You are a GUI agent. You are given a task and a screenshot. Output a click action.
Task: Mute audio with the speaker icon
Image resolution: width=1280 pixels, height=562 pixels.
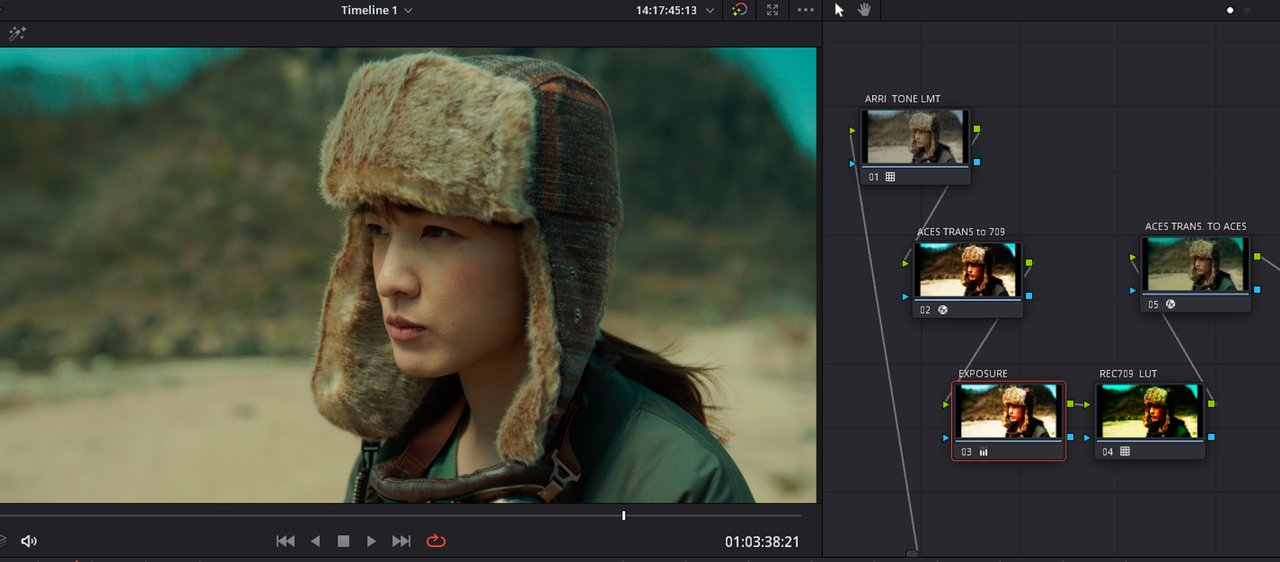click(29, 541)
